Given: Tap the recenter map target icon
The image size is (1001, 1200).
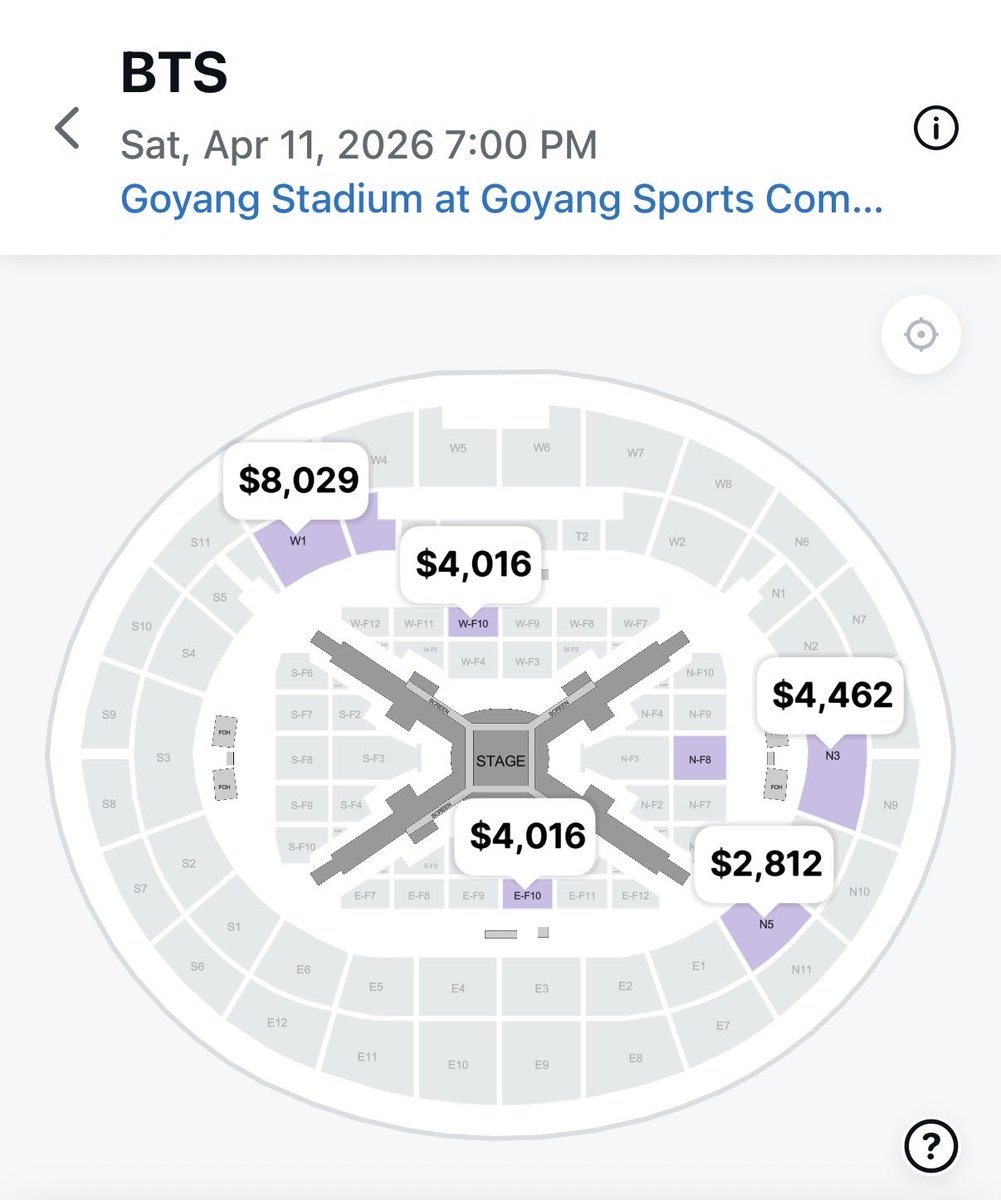Looking at the screenshot, I should click(x=920, y=335).
